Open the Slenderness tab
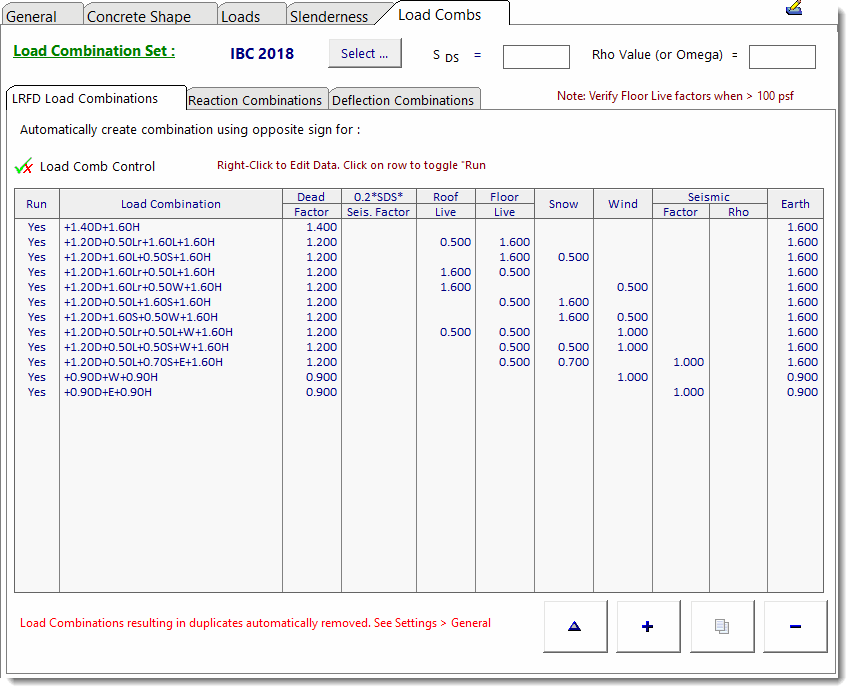Image resolution: width=853 pixels, height=693 pixels. click(x=328, y=16)
